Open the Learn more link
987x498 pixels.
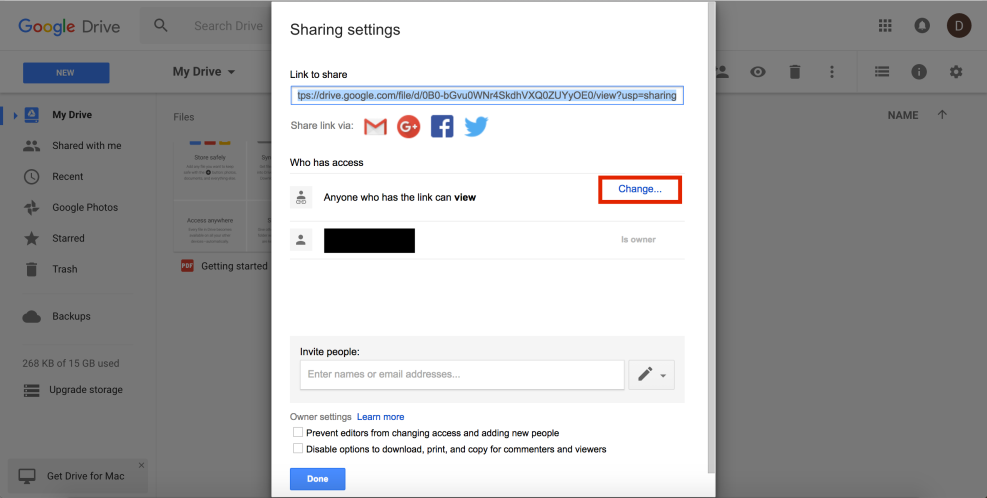point(380,417)
